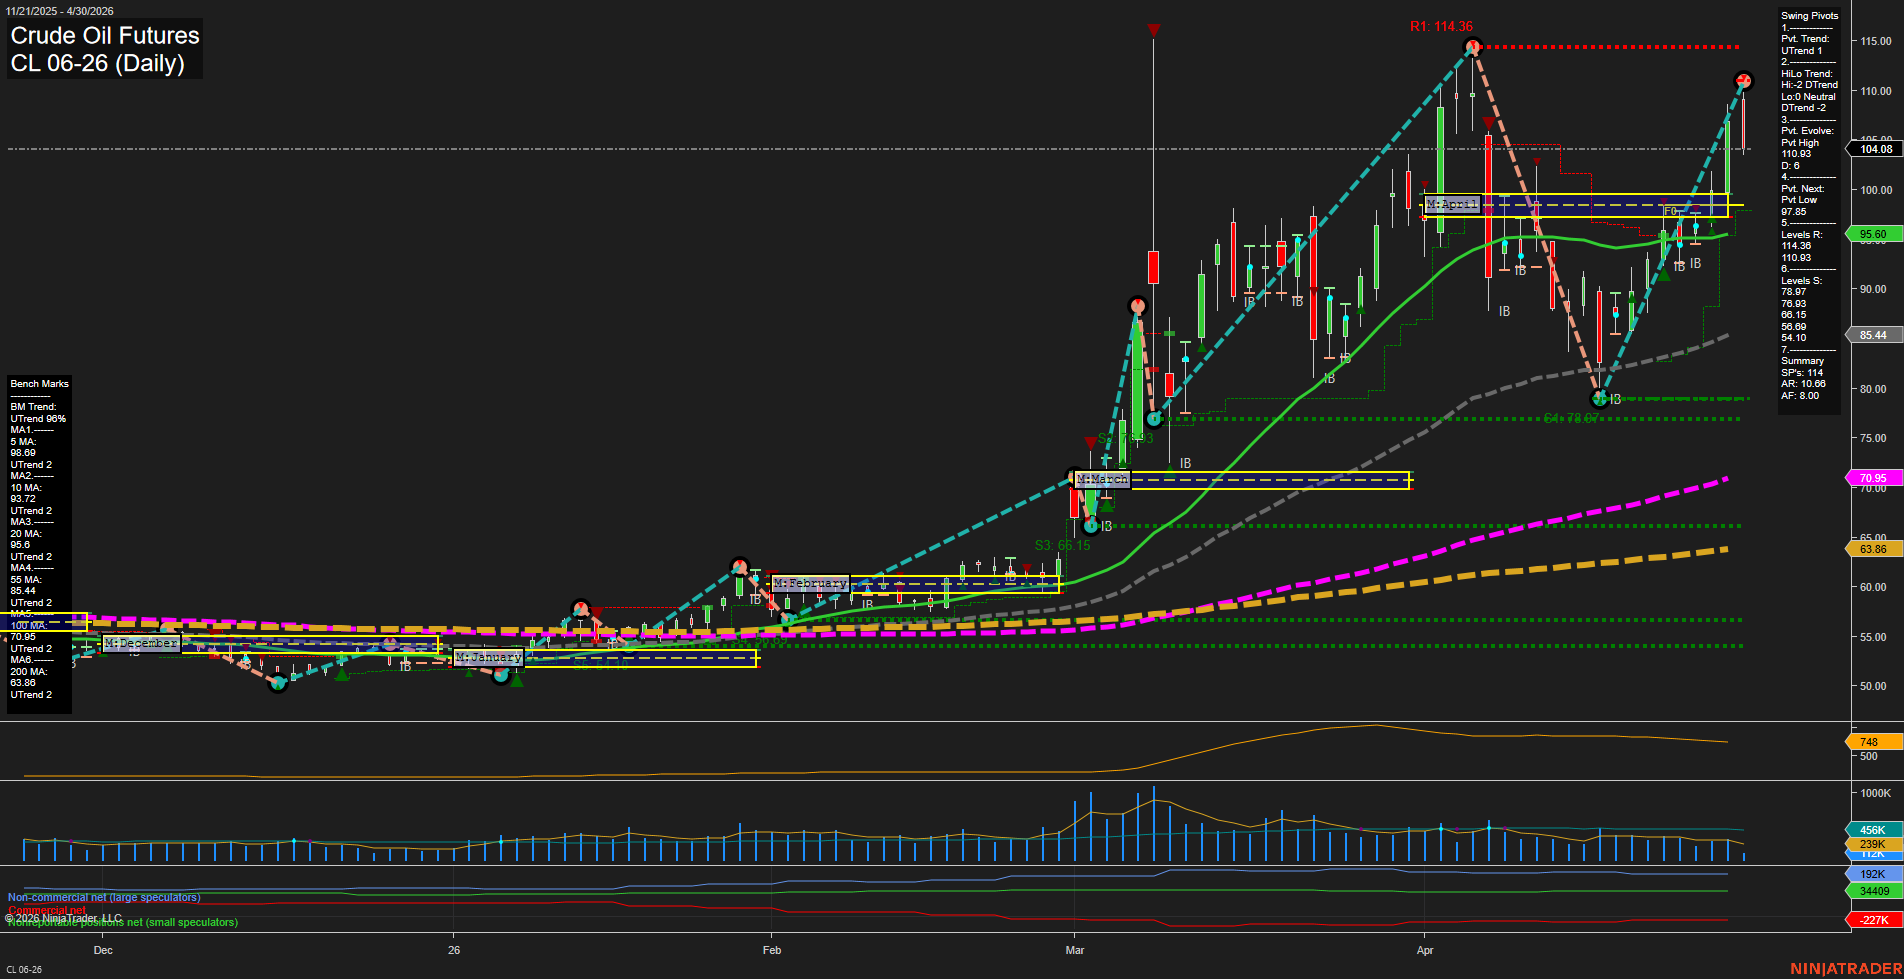Select the CL 06-26 tab at the bottom left
Screen dimensions: 1904x979
(25, 969)
